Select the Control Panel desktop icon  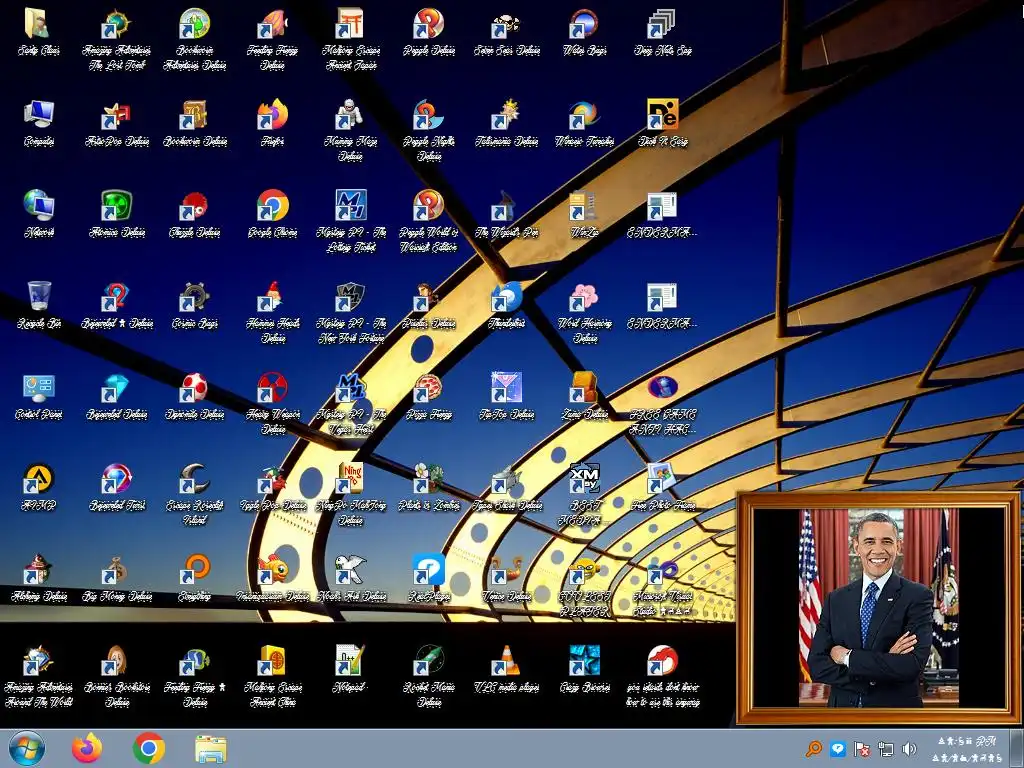pyautogui.click(x=39, y=395)
